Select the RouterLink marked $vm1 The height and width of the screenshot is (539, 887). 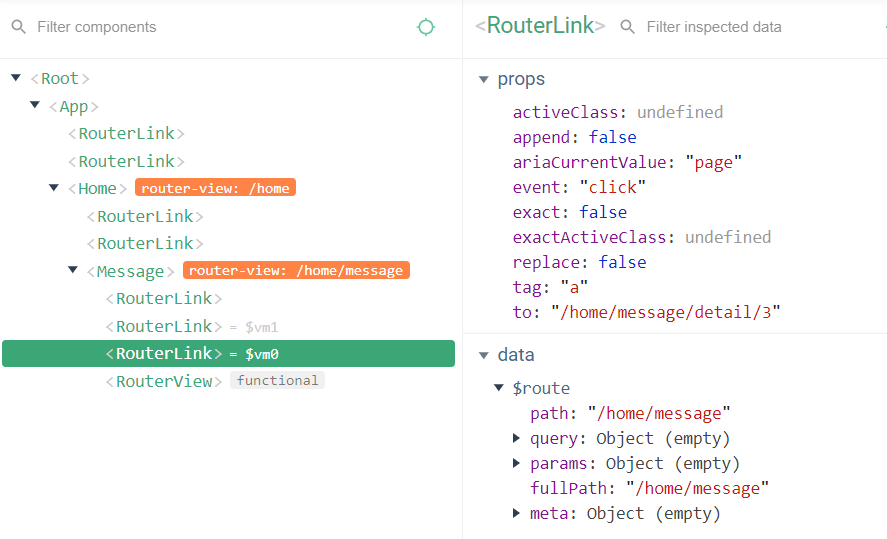tap(164, 326)
